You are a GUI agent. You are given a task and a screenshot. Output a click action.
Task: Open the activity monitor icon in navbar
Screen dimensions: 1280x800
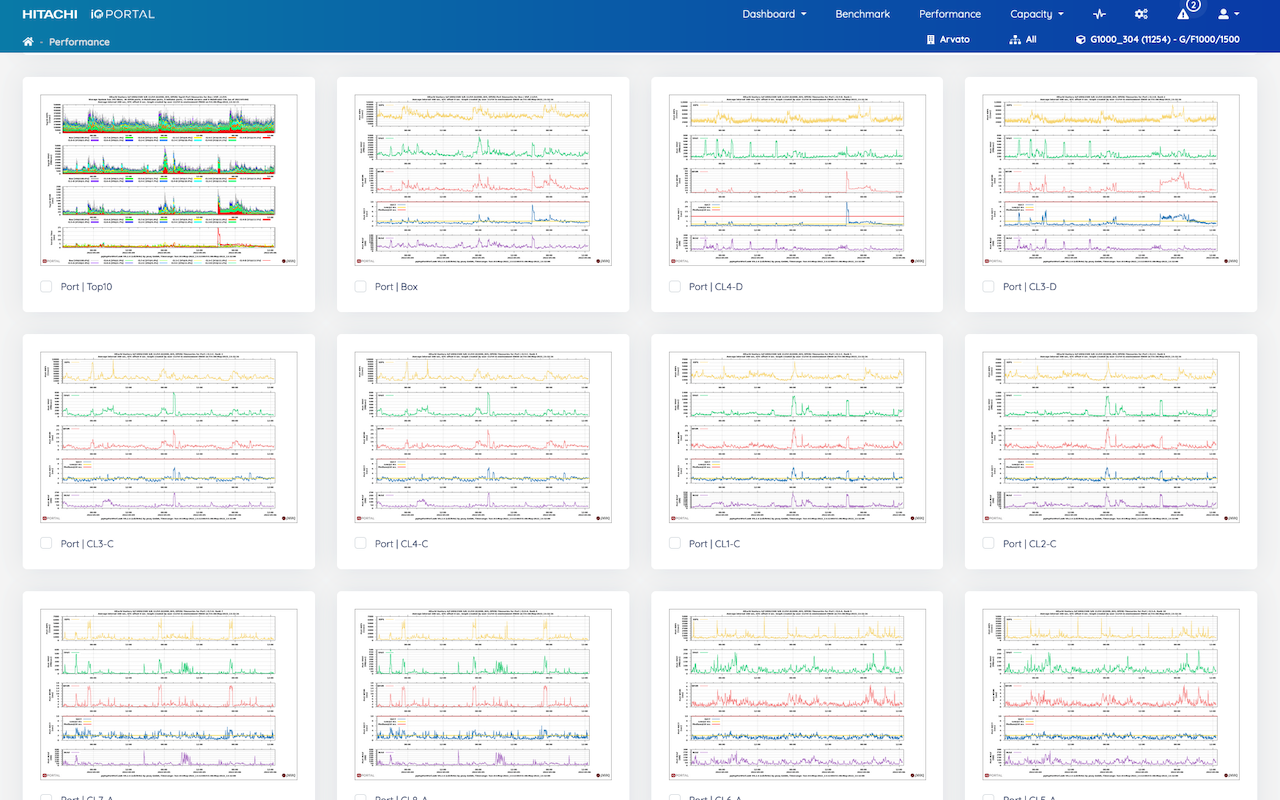(1098, 14)
